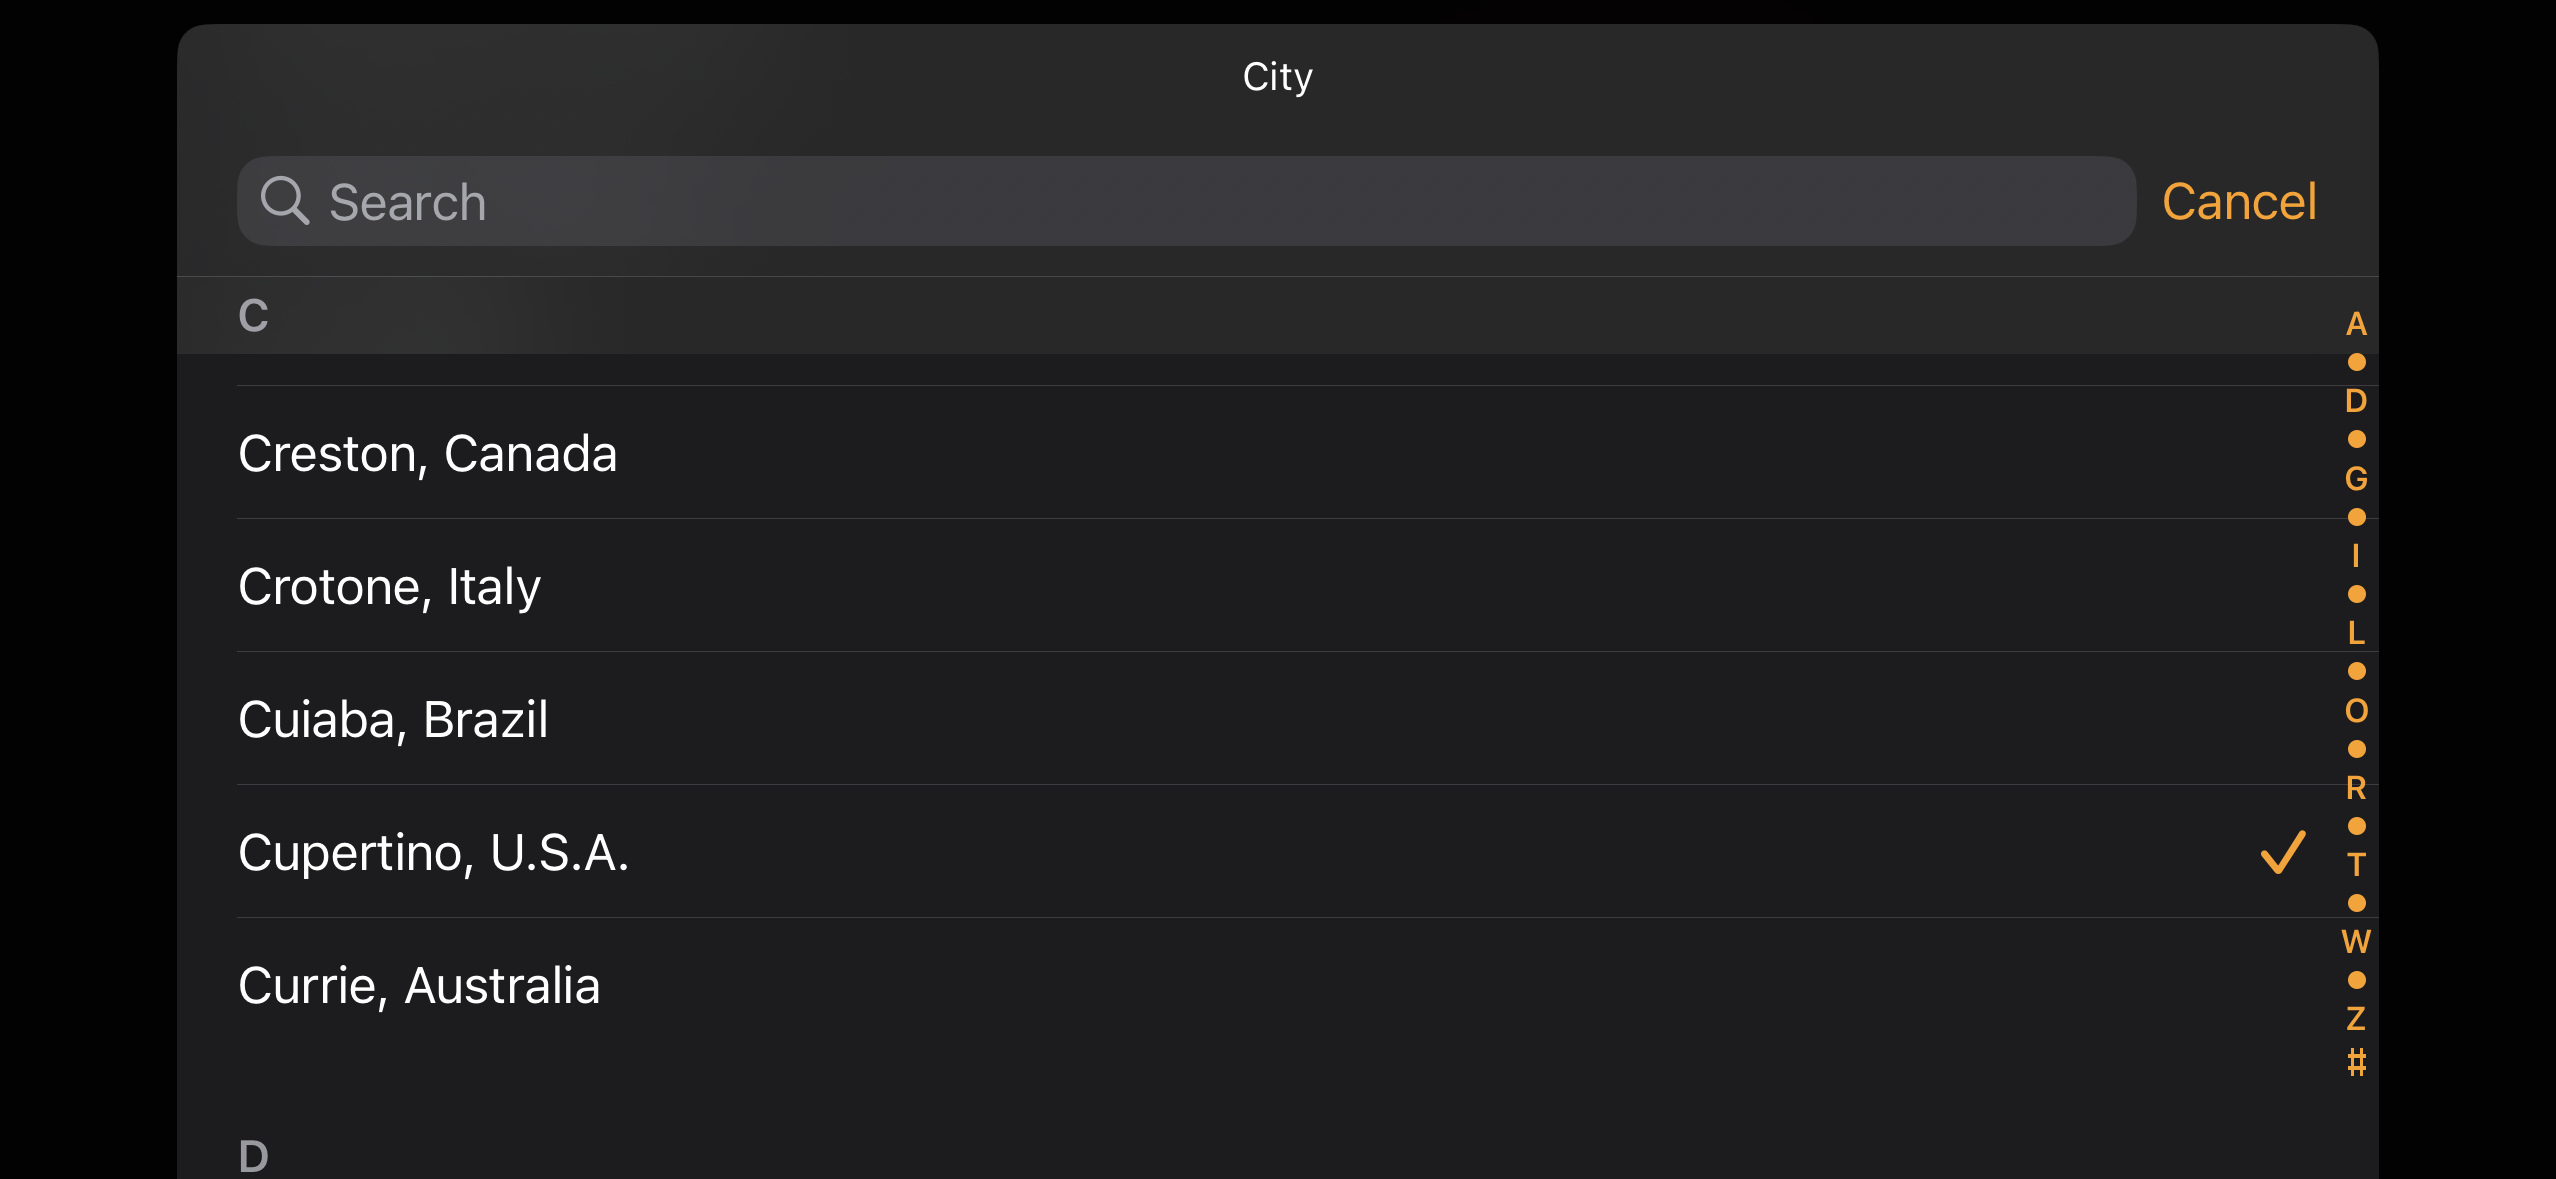The width and height of the screenshot is (2556, 1179).
Task: Jump to letter Z in index
Action: [x=2356, y=1018]
